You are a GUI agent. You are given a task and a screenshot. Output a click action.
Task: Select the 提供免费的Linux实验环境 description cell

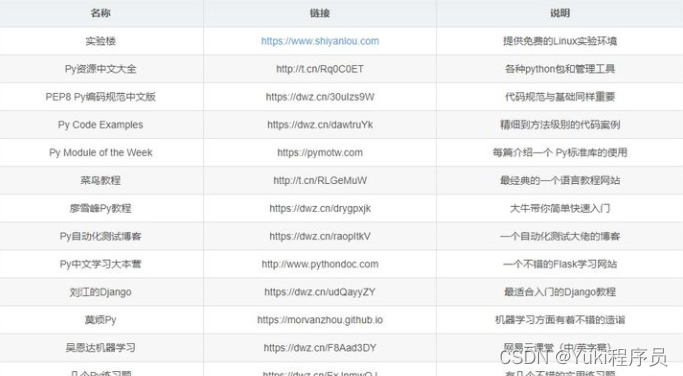[560, 41]
